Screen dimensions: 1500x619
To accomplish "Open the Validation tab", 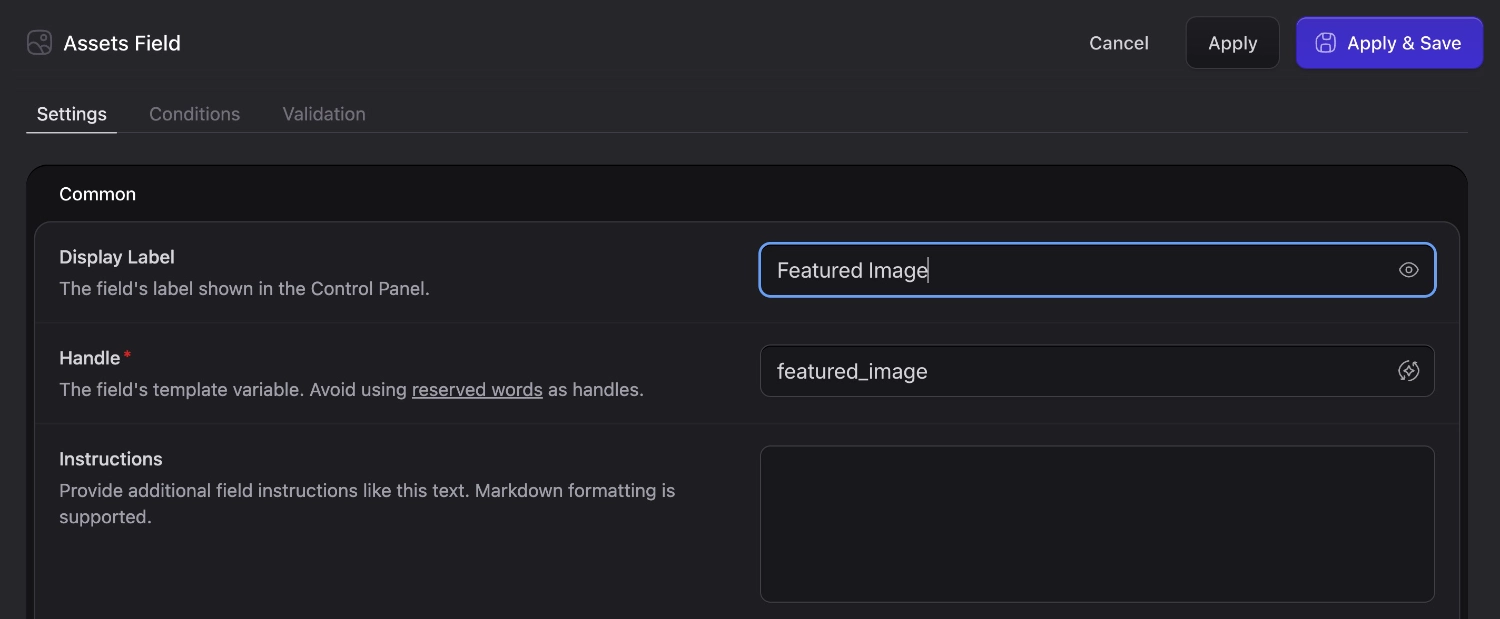I will click(323, 113).
